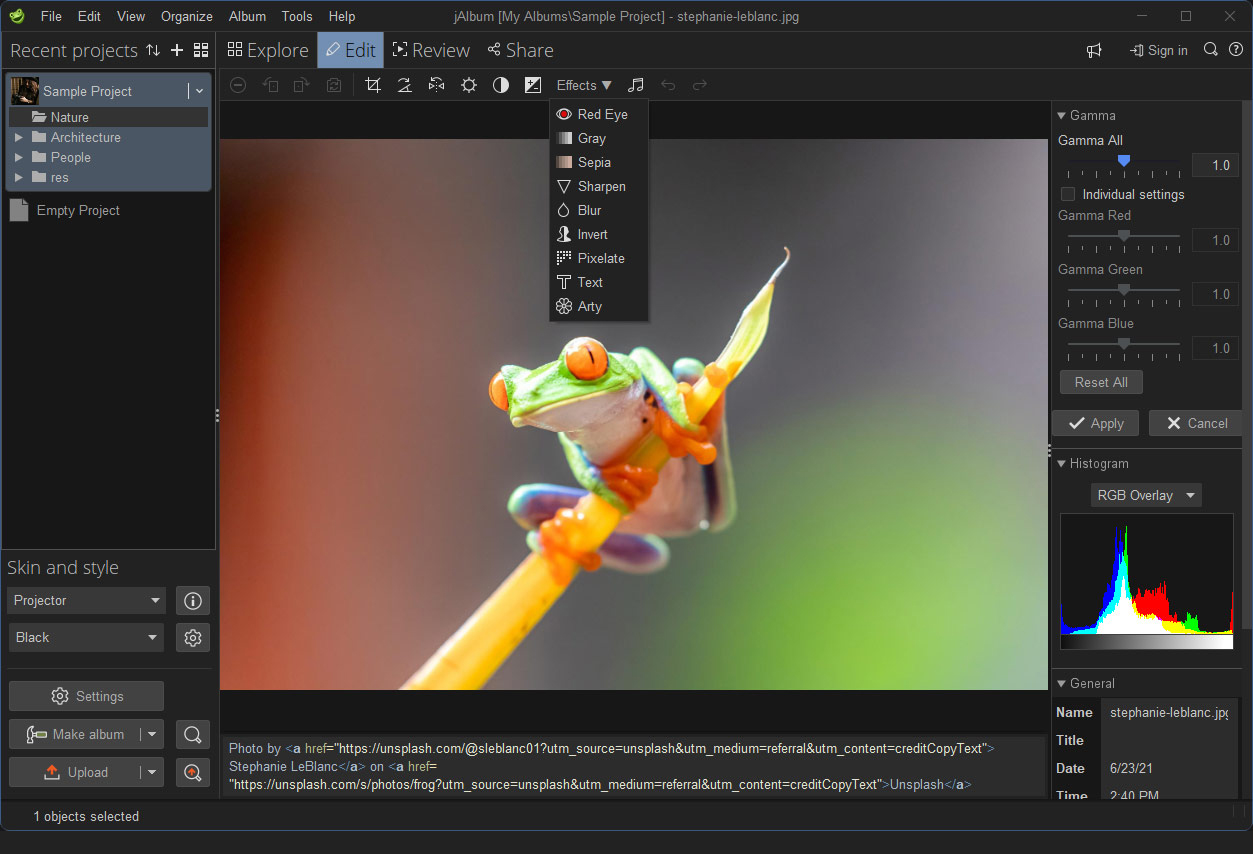Click the Gamma All value field

[x=1216, y=165]
